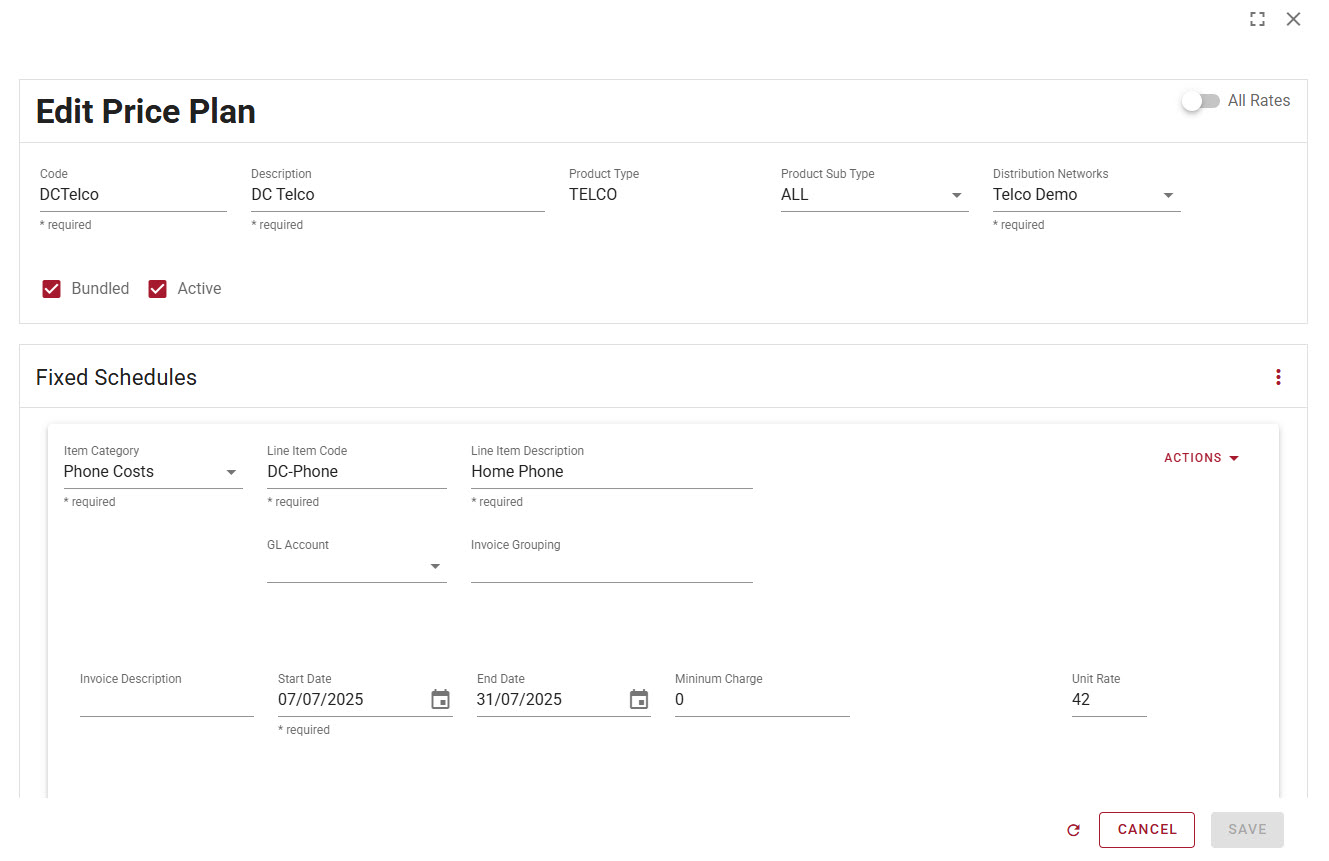Close the Edit Price Plan dialog

point(1293,19)
